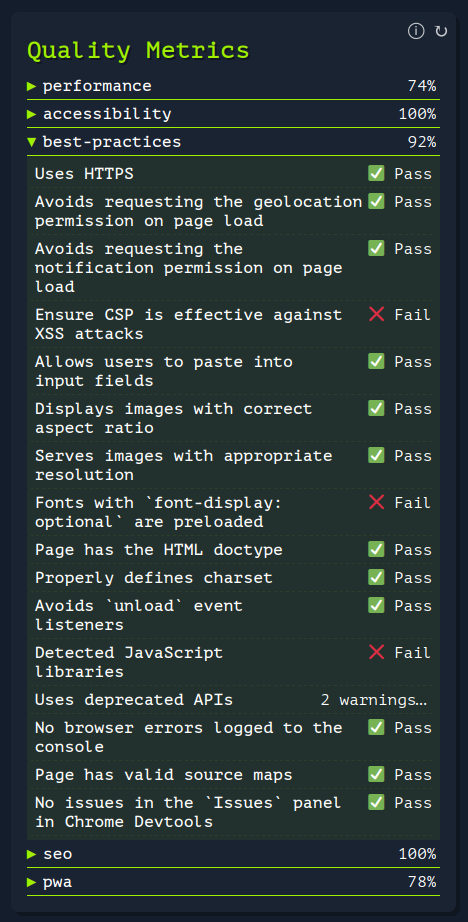Click green checkmark for HTML doctype
Image resolution: width=468 pixels, height=922 pixels.
coord(376,550)
